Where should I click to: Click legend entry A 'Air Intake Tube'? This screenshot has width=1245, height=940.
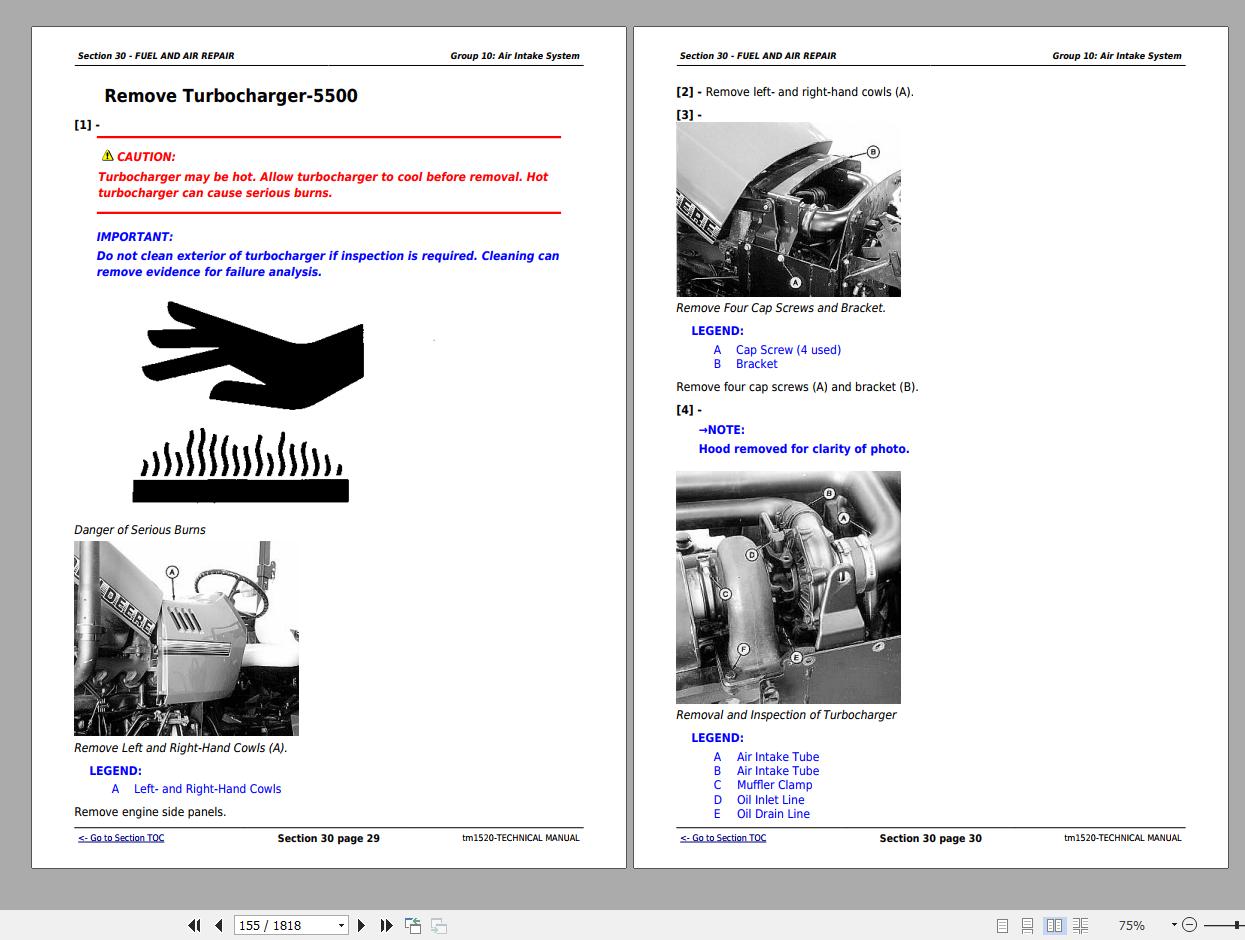(x=778, y=757)
